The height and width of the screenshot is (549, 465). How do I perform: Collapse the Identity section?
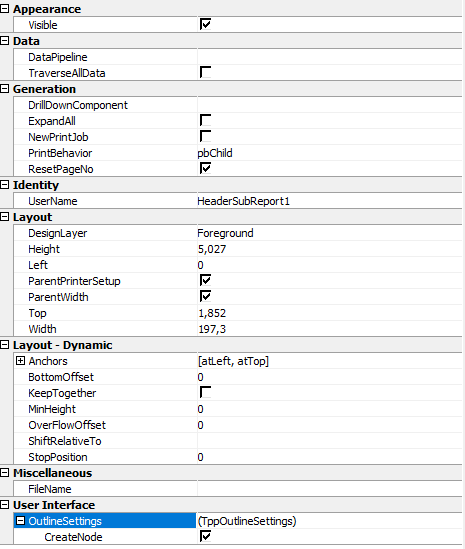pos(5,185)
